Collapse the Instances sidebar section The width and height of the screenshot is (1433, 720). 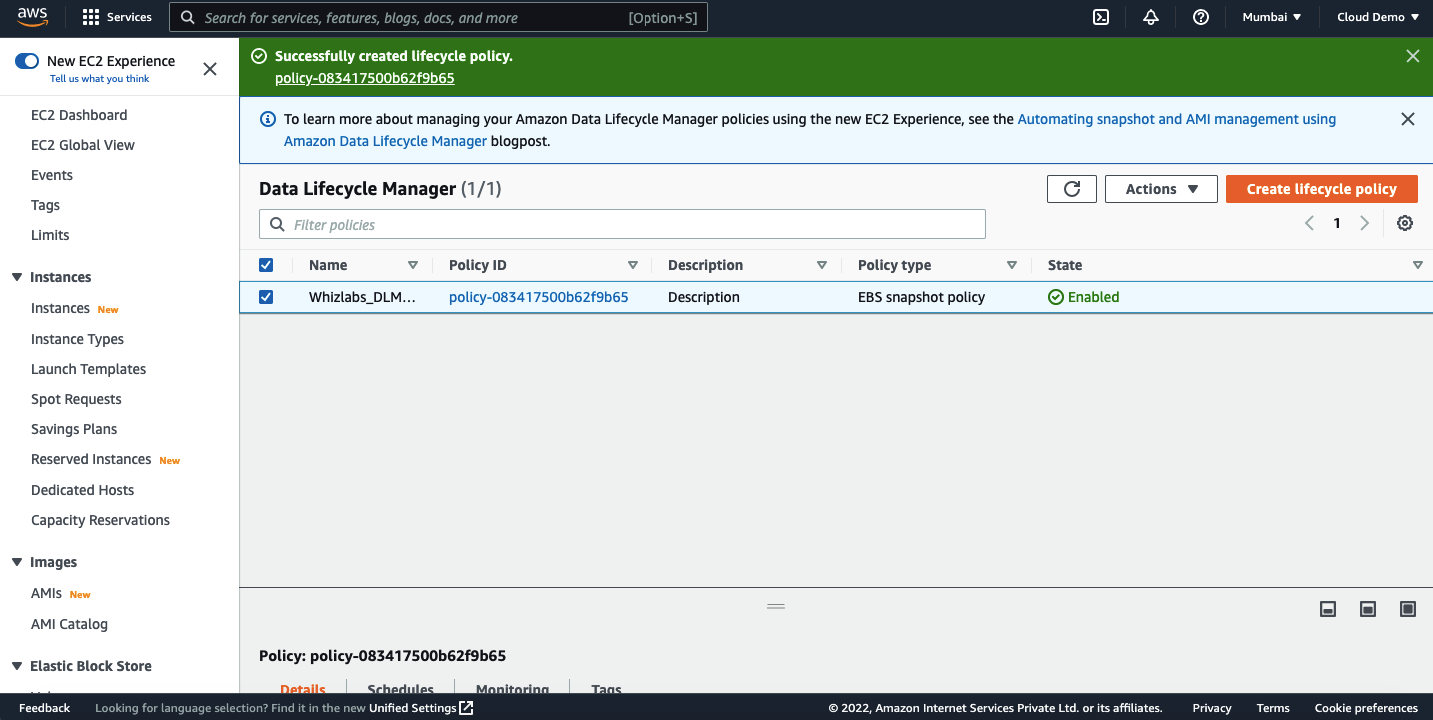pyautogui.click(x=17, y=277)
